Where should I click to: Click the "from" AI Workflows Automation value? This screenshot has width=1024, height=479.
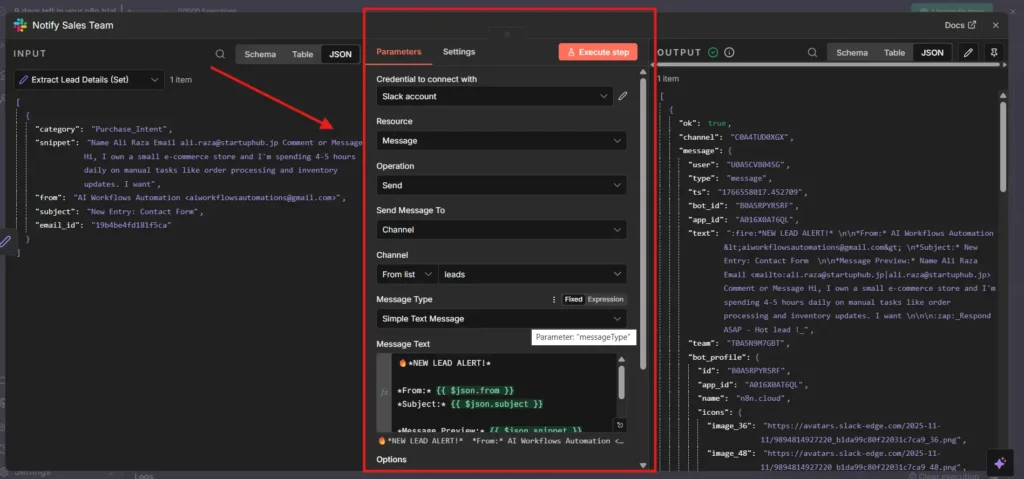(208, 197)
